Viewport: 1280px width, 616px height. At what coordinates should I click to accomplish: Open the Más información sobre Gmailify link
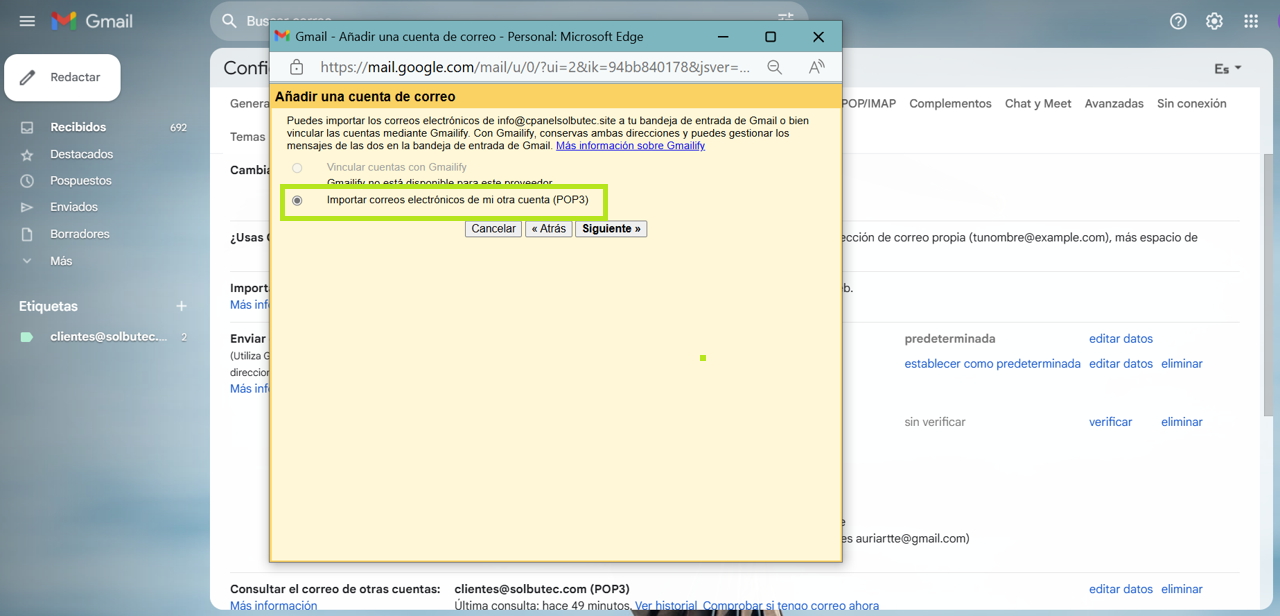tap(630, 146)
